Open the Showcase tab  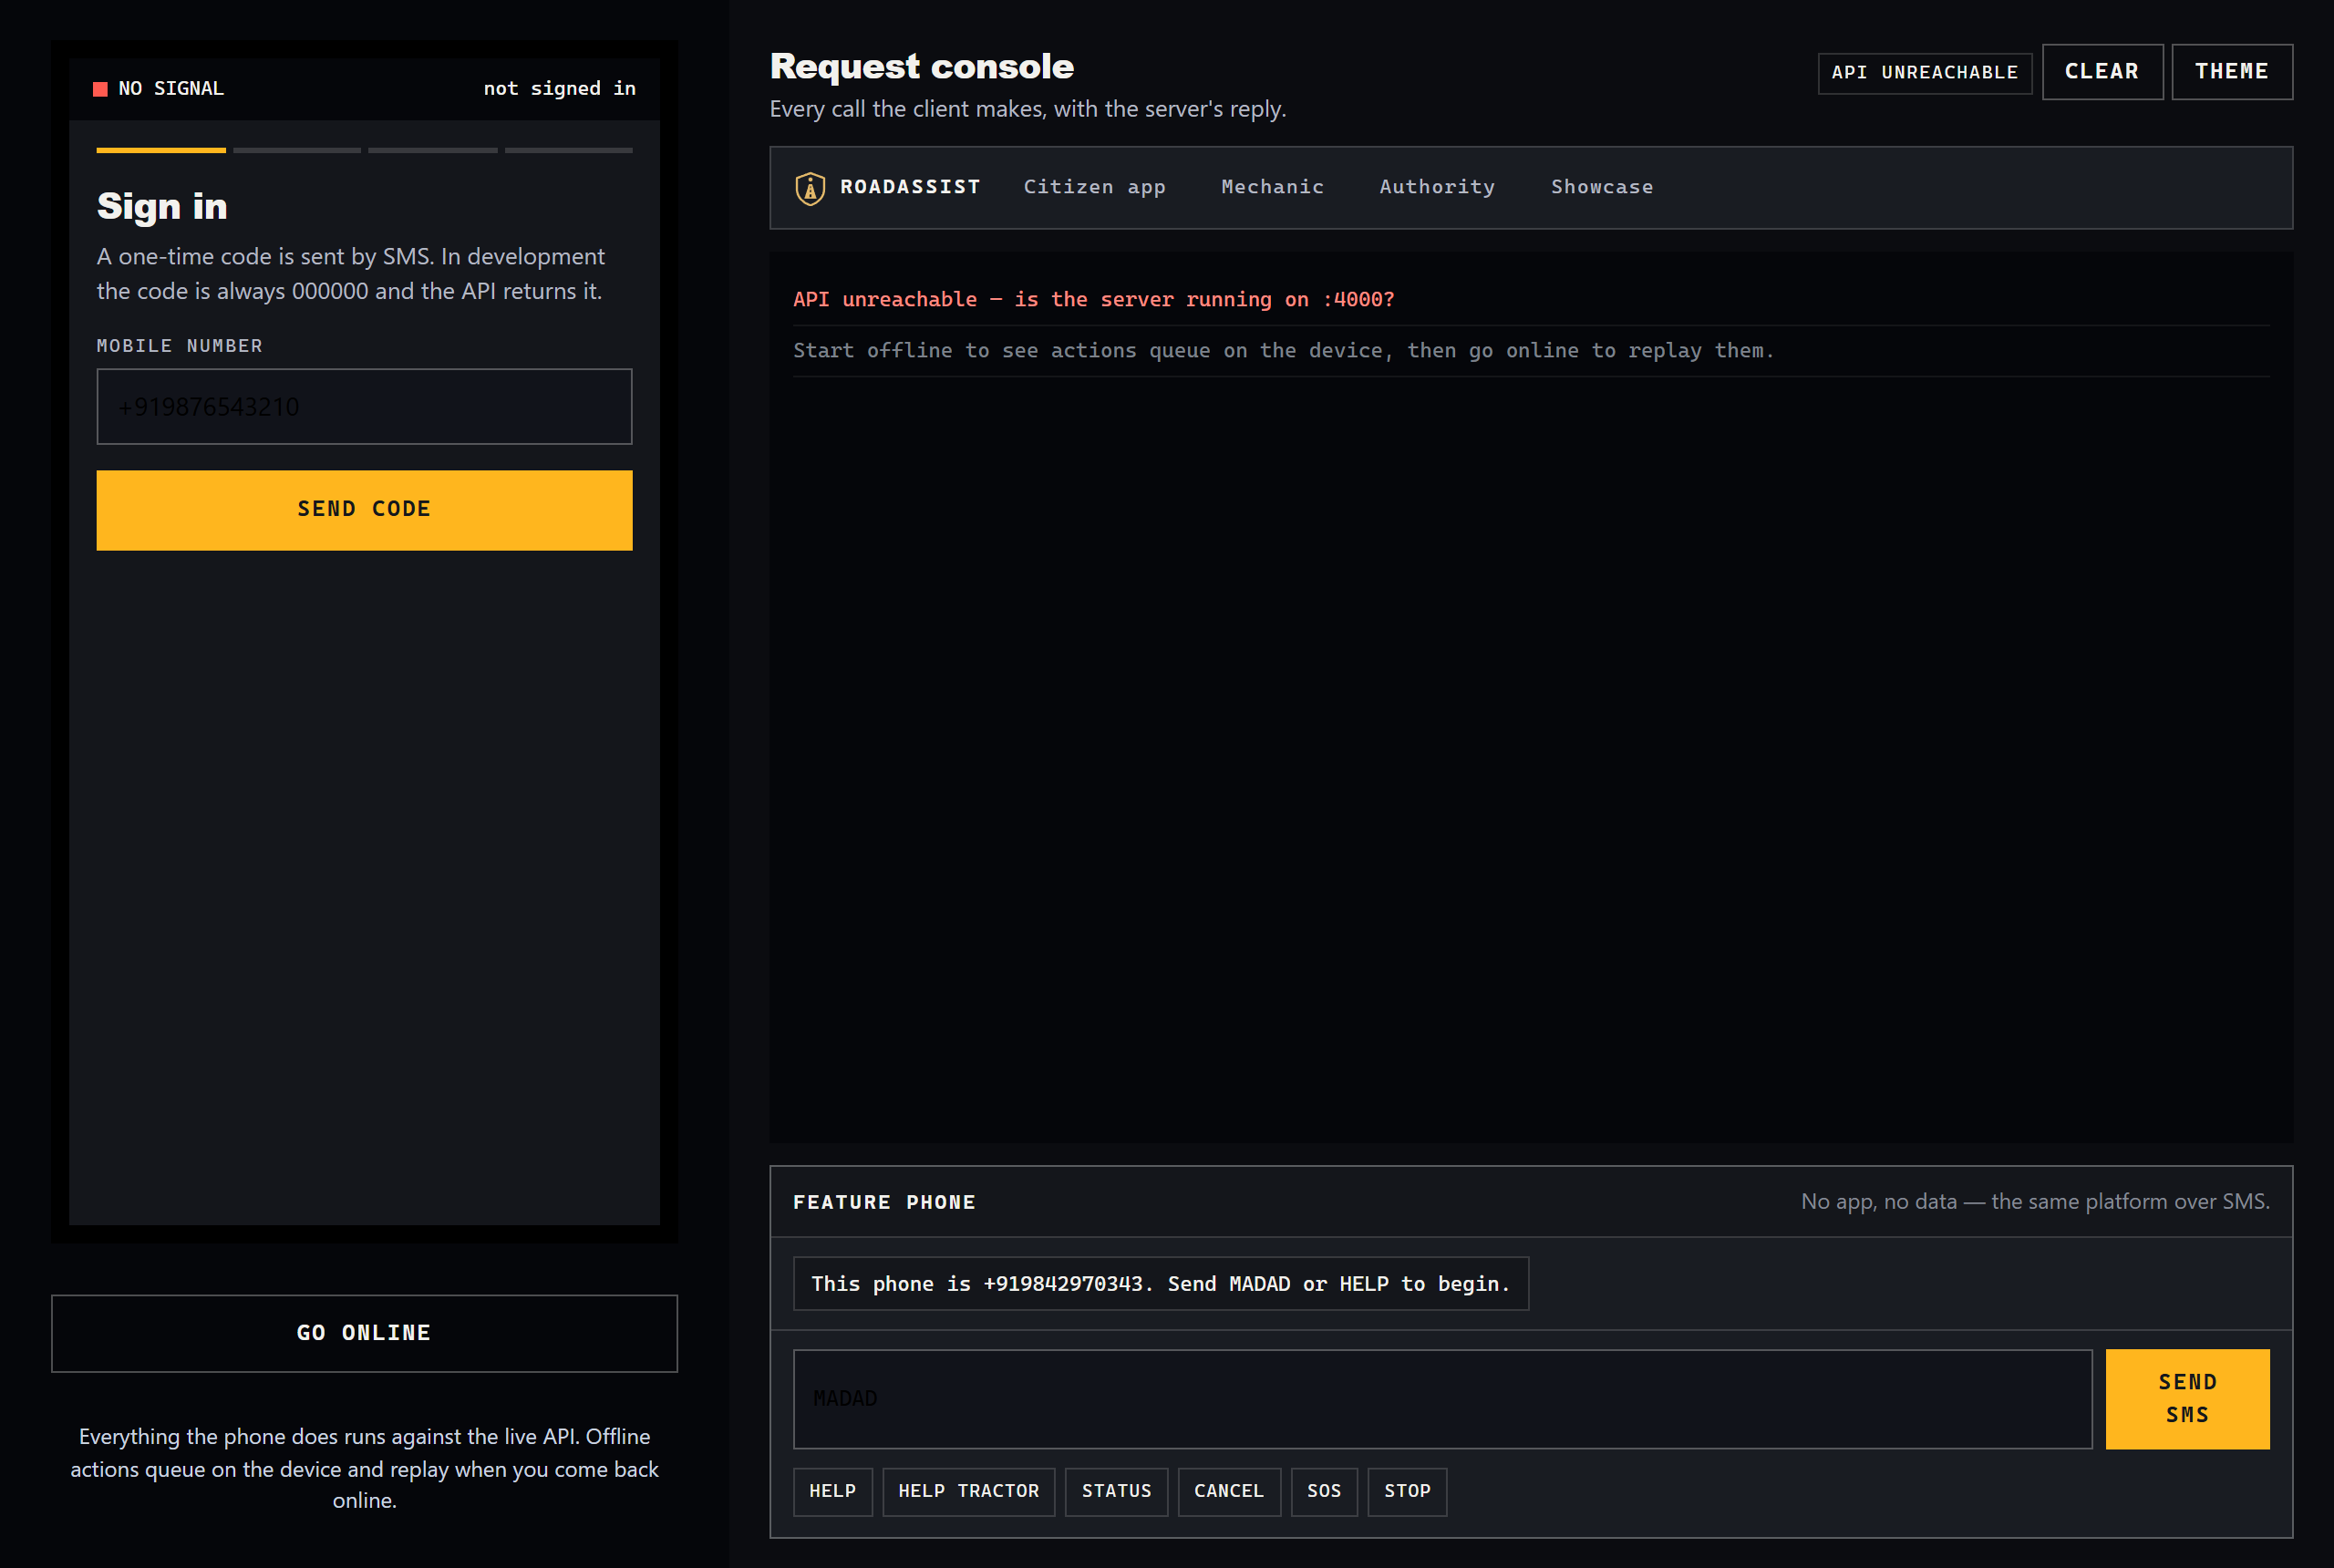[x=1602, y=187]
